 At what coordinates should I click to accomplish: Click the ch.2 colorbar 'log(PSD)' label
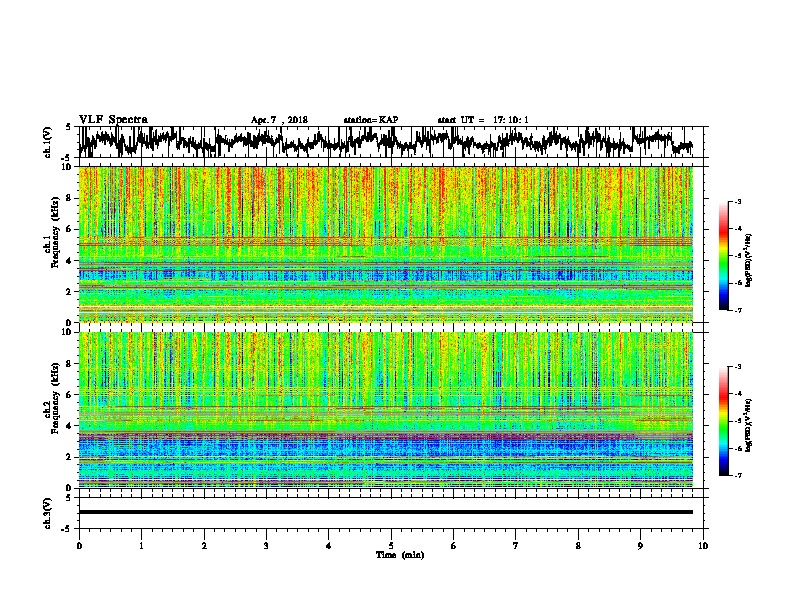[x=749, y=425]
